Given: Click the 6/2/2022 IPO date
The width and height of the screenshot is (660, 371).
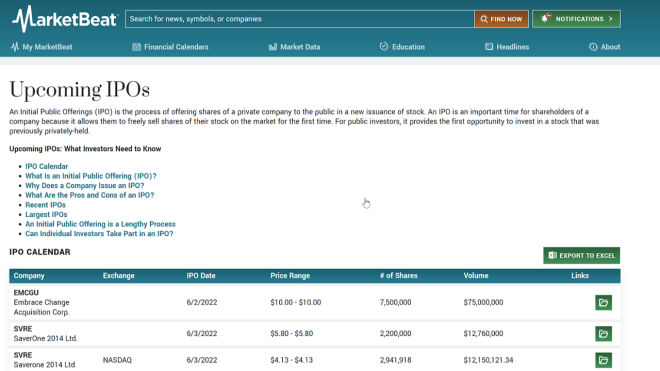Looking at the screenshot, I should pyautogui.click(x=202, y=302).
